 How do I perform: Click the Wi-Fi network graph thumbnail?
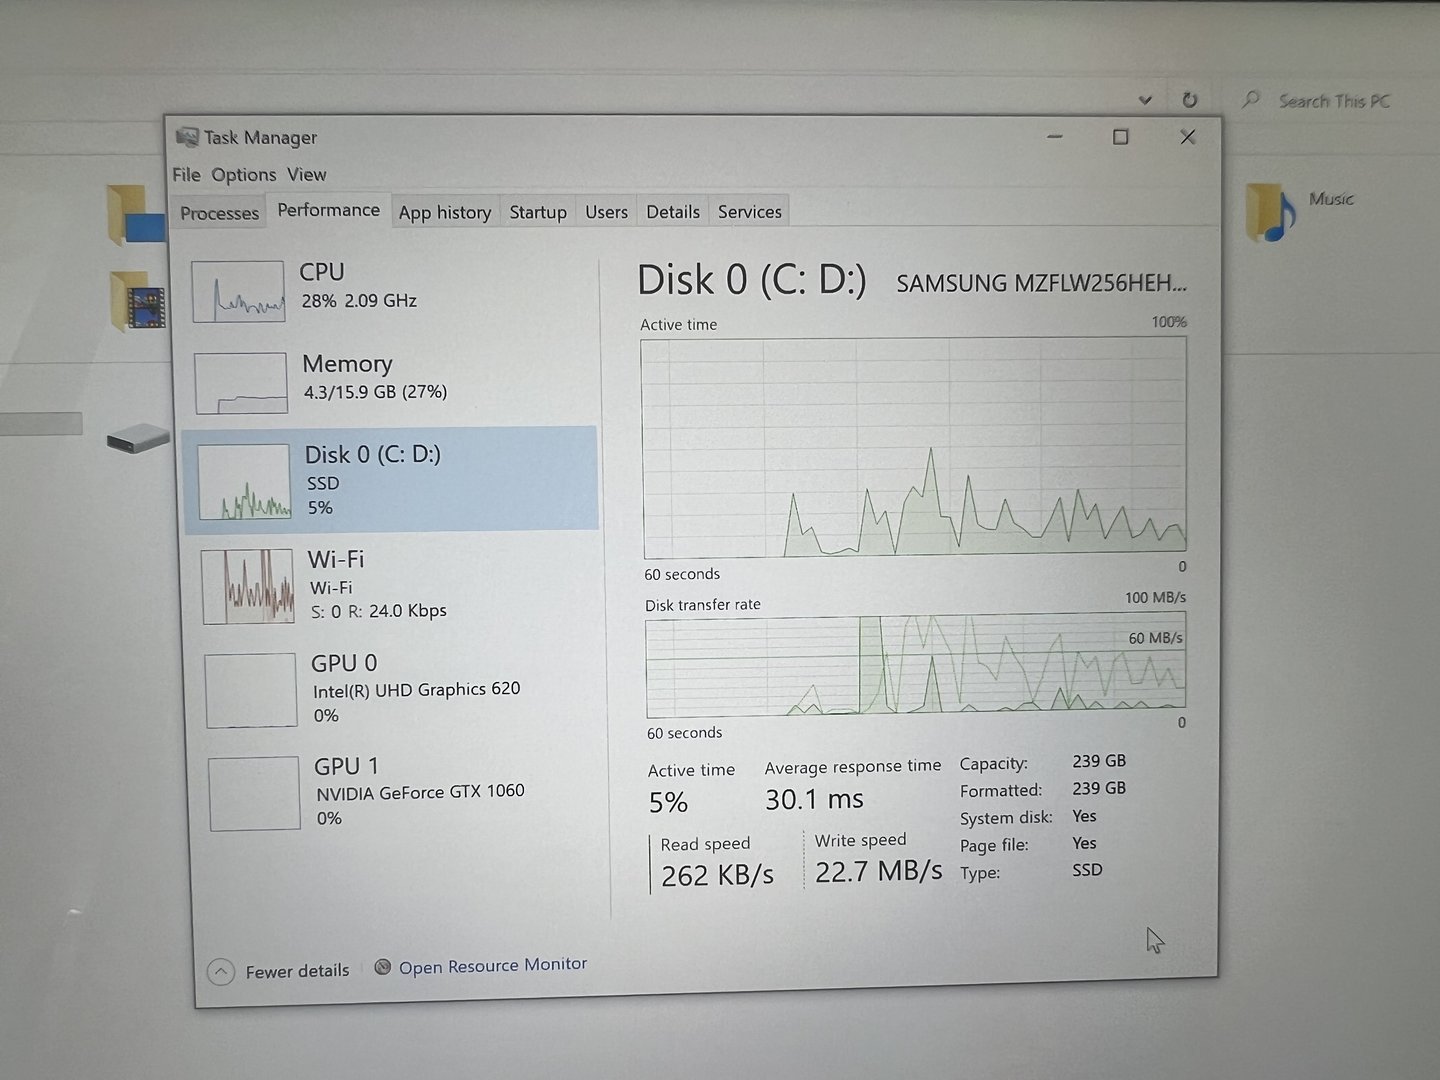[248, 587]
